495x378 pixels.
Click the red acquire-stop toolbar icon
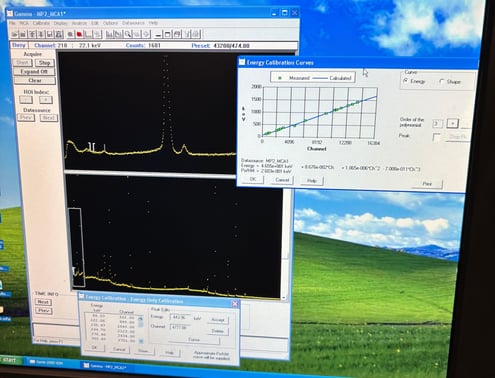pyautogui.click(x=79, y=34)
